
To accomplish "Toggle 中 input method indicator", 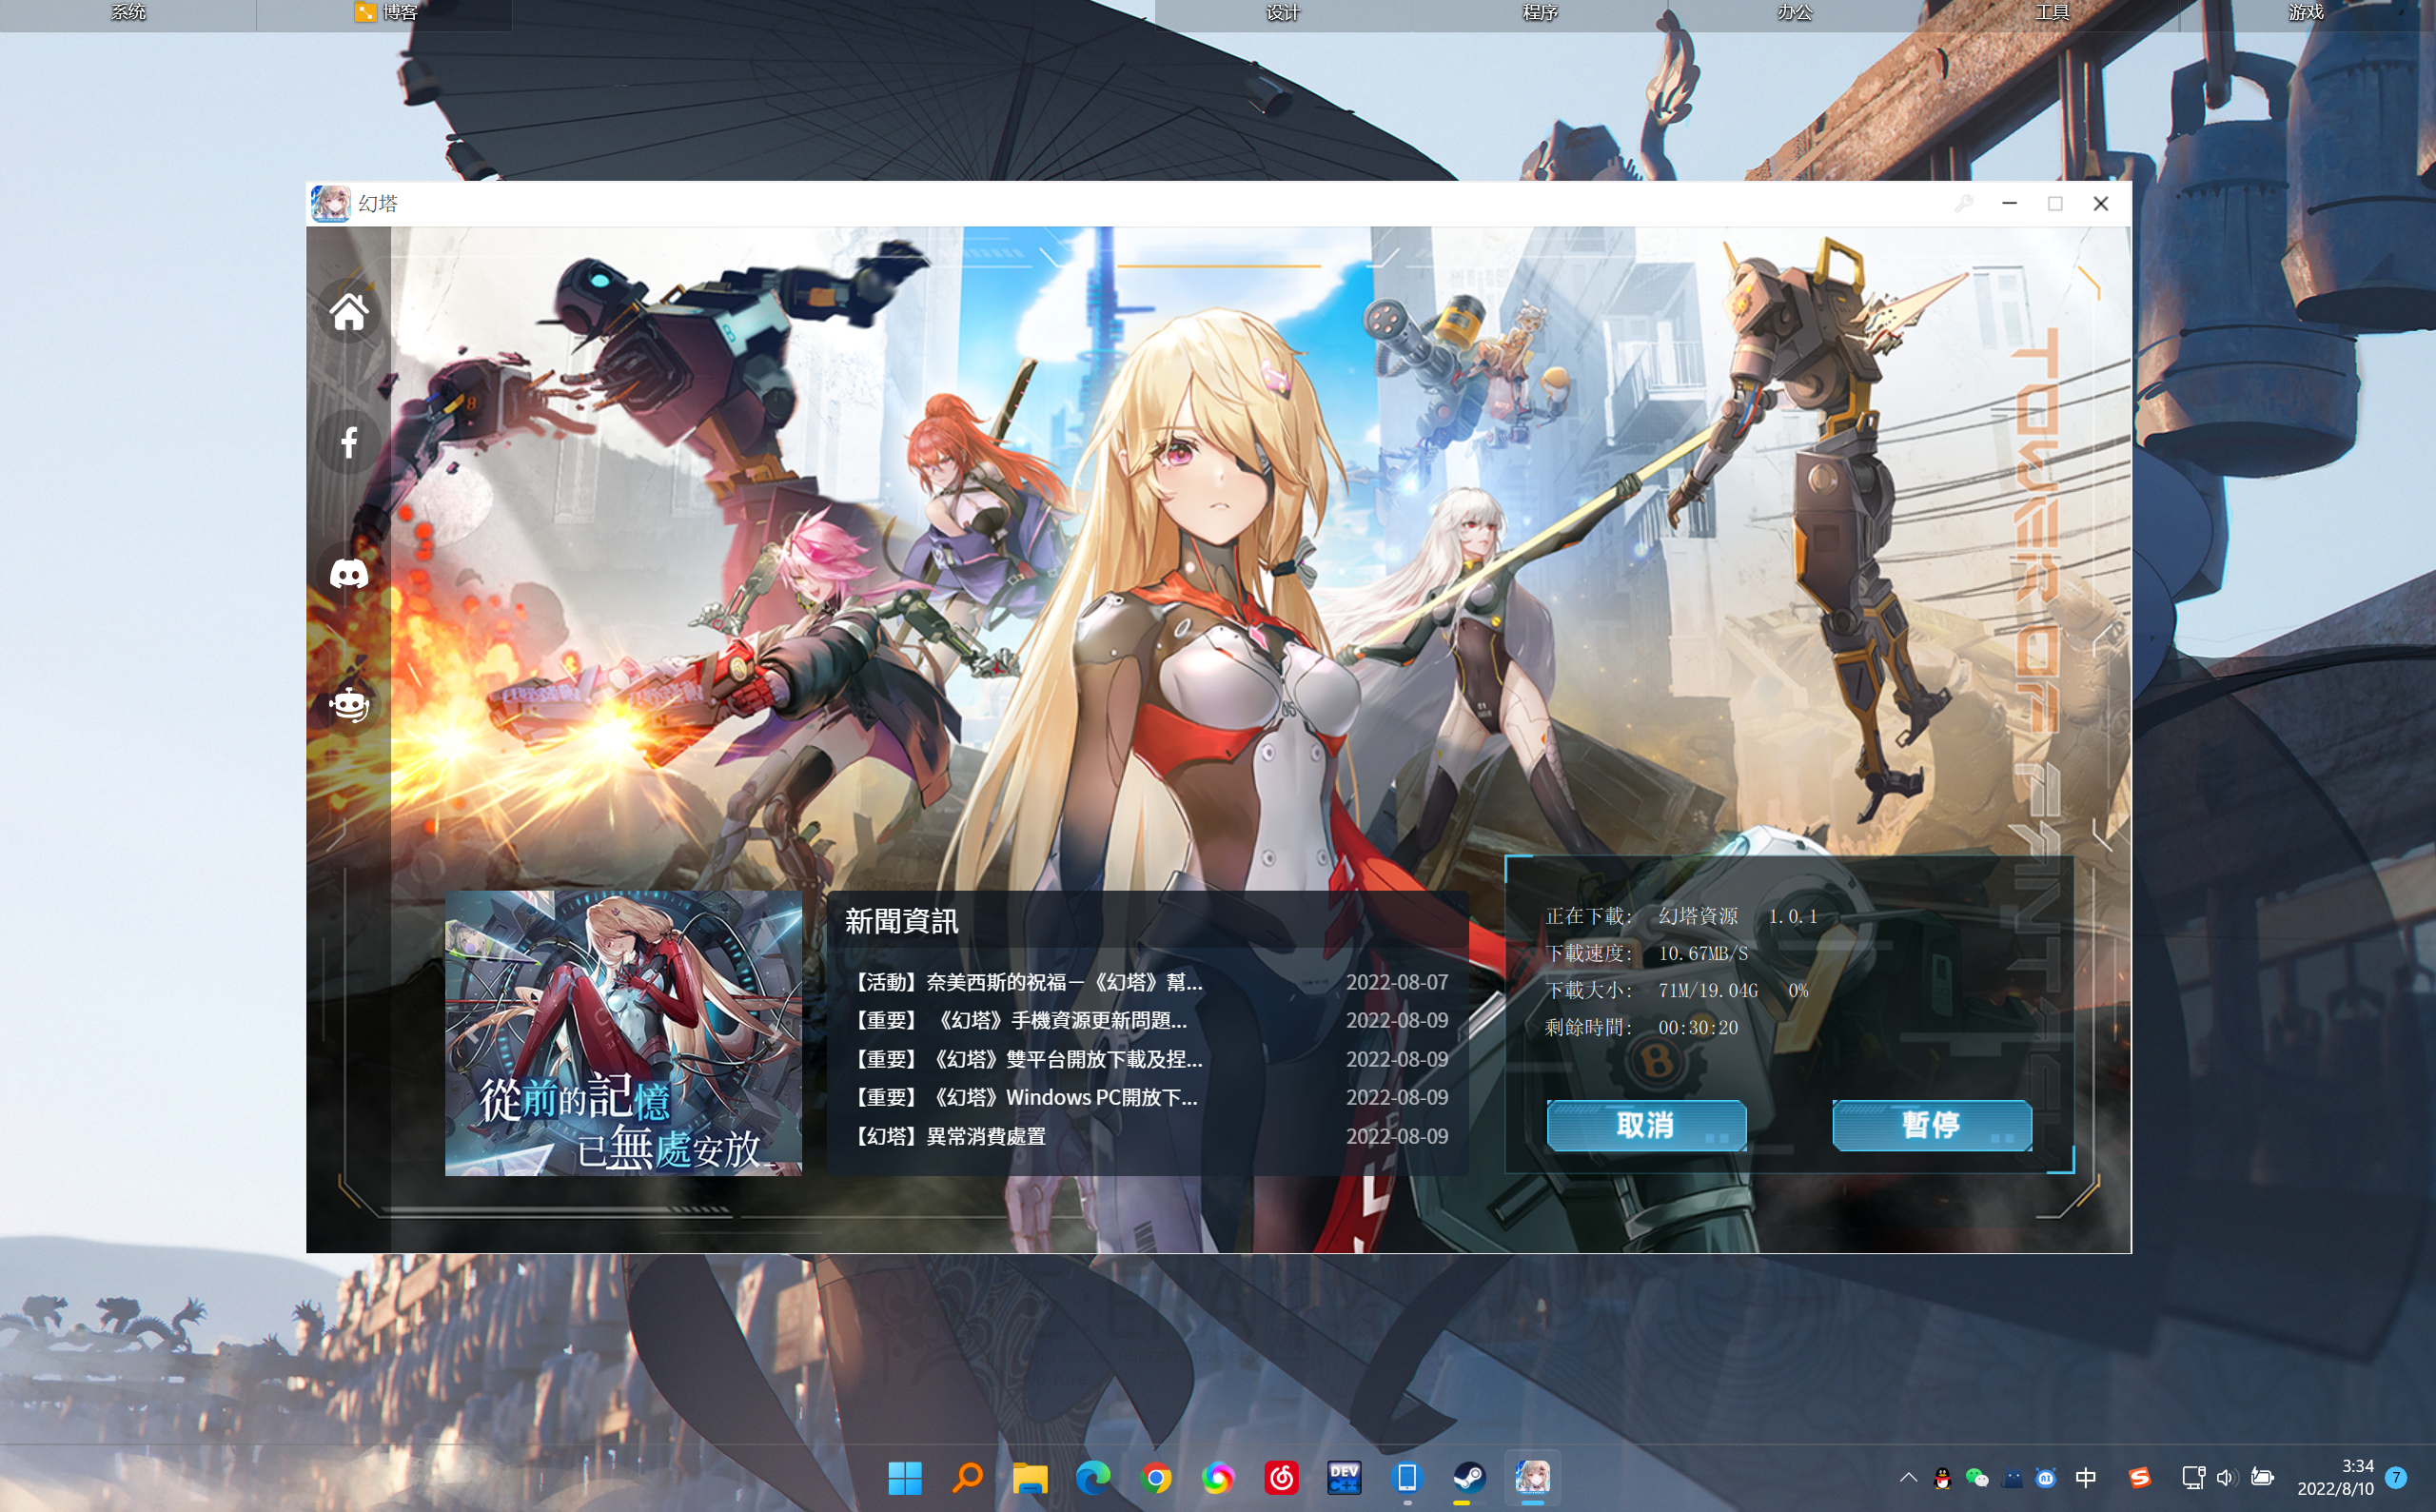I will [2085, 1477].
